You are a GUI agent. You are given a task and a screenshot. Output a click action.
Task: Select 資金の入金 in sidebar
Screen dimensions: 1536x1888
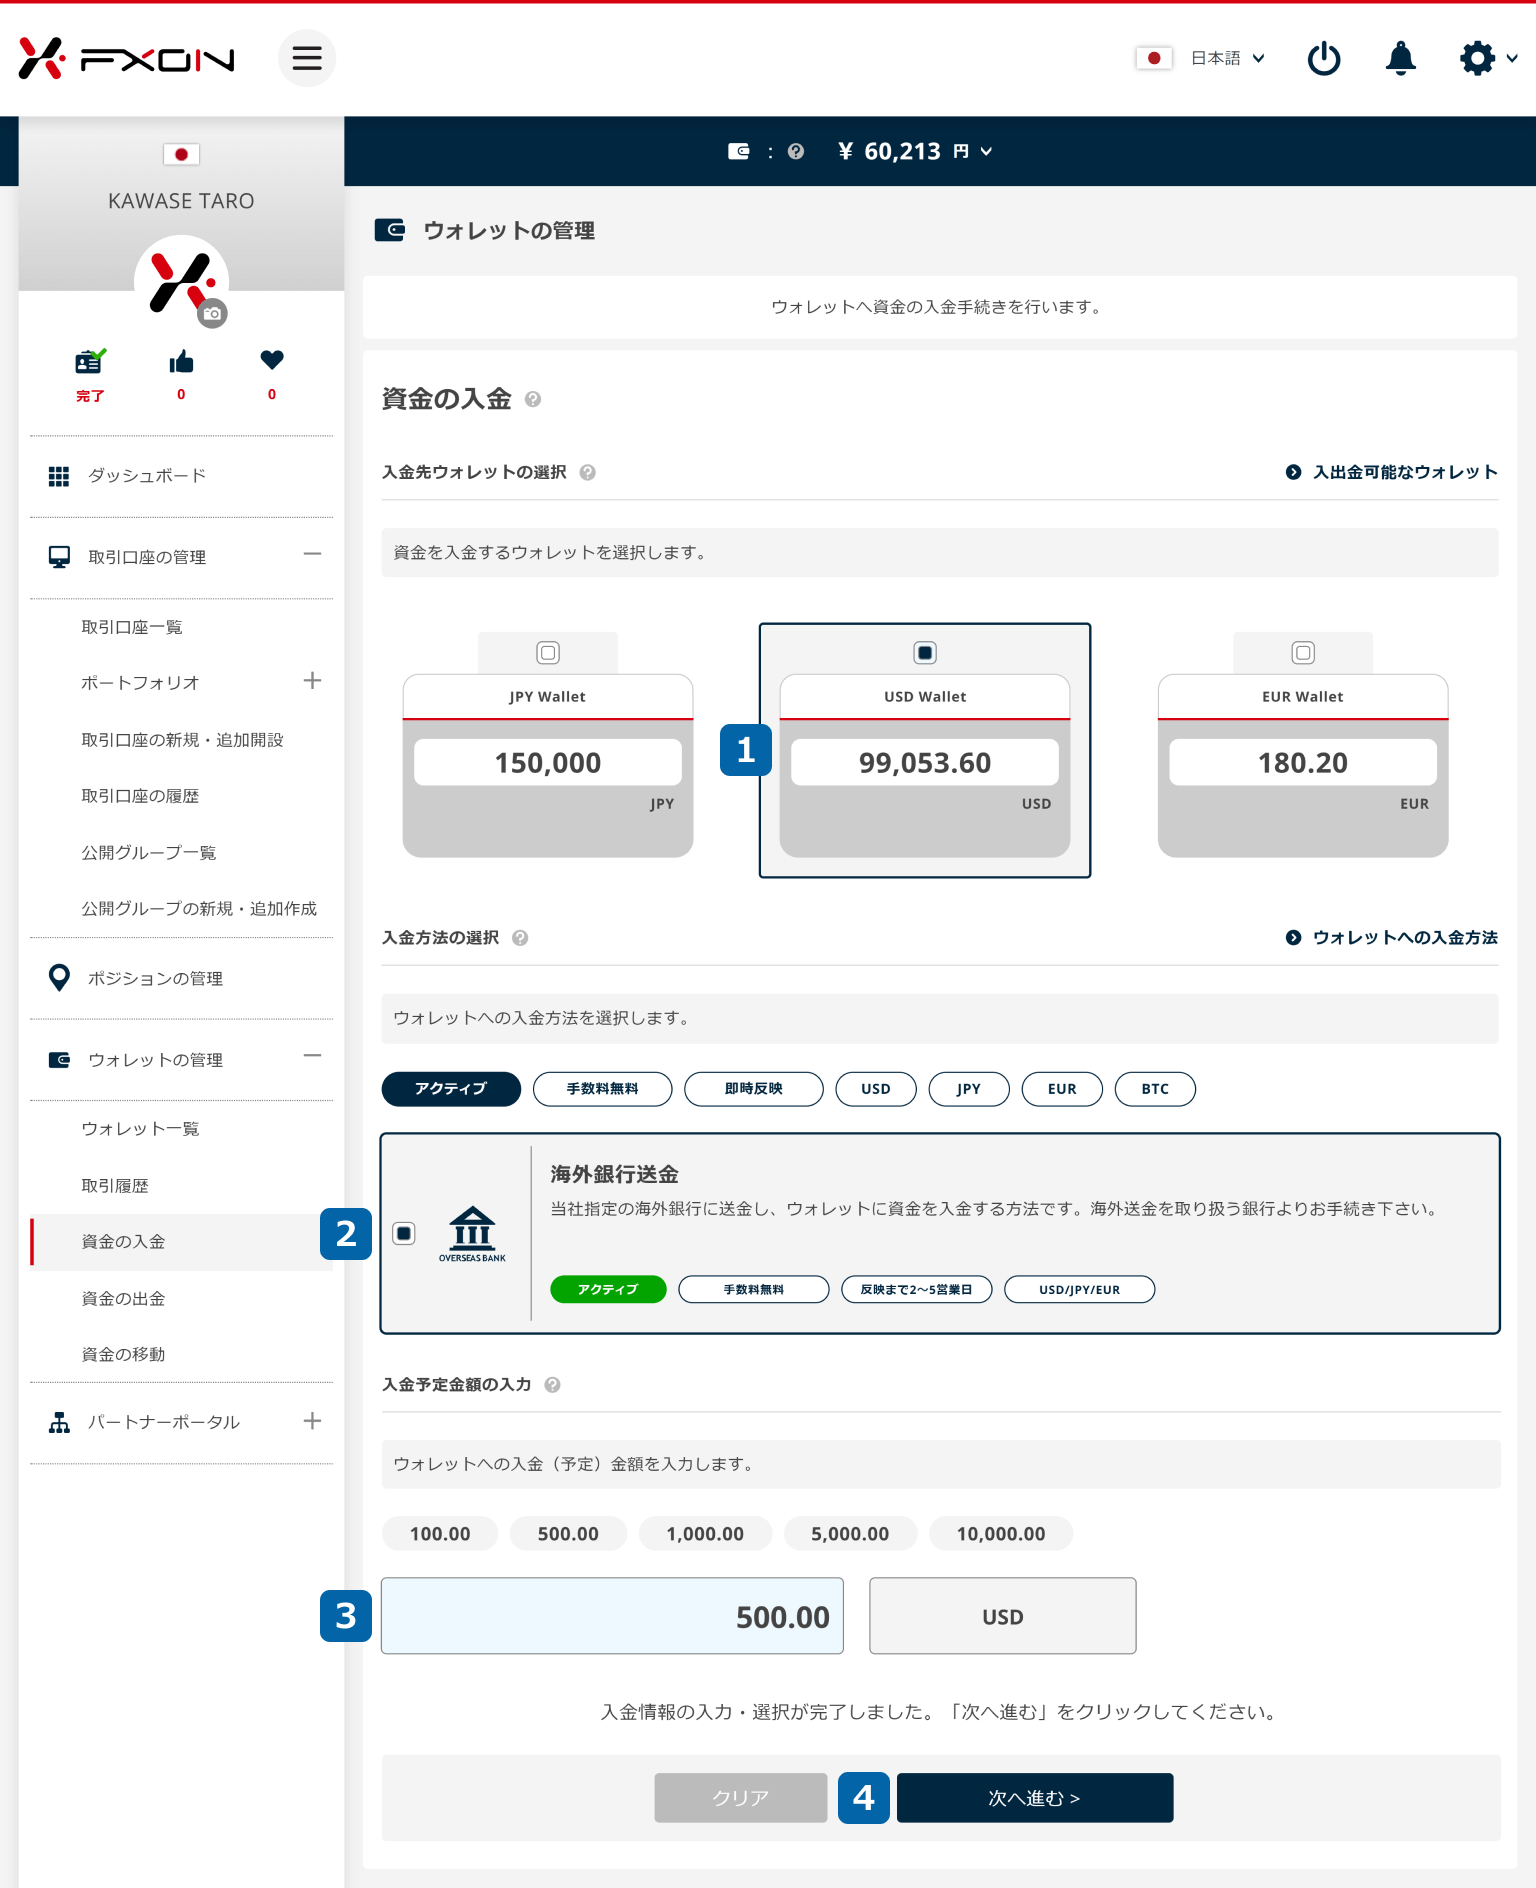coord(181,1242)
